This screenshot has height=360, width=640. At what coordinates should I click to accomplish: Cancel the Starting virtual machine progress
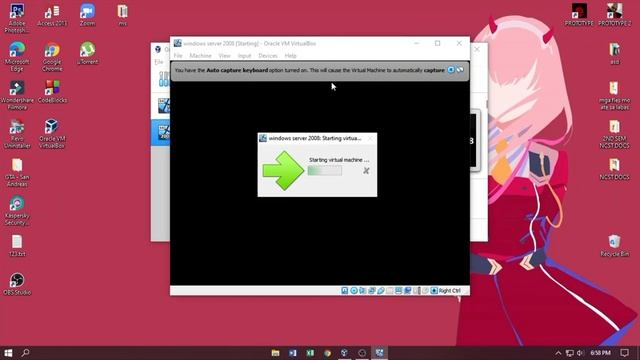366,171
